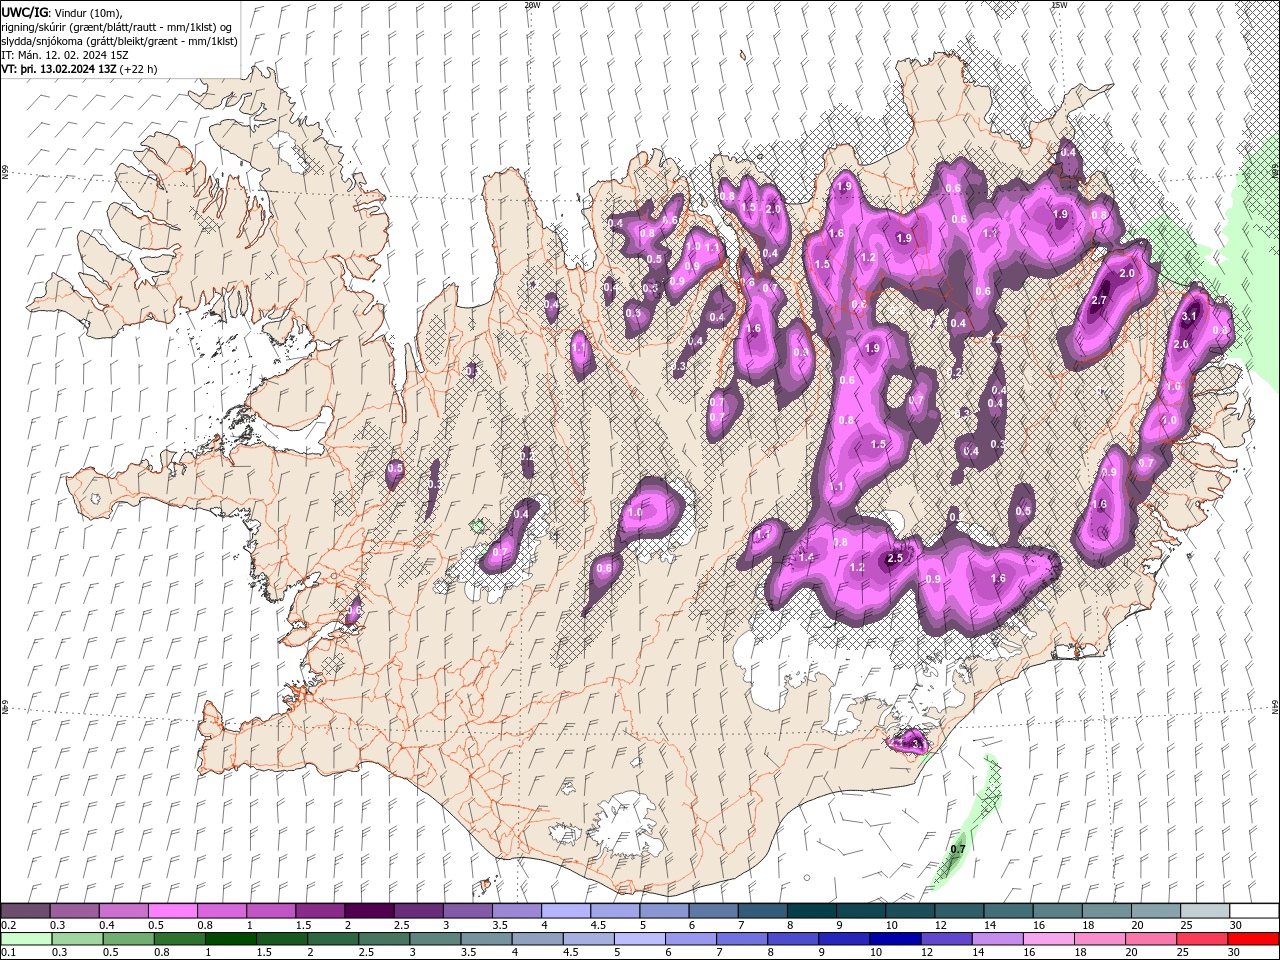Pick the pale grey swatch between 25 and 30 in snow legend

tap(1204, 911)
